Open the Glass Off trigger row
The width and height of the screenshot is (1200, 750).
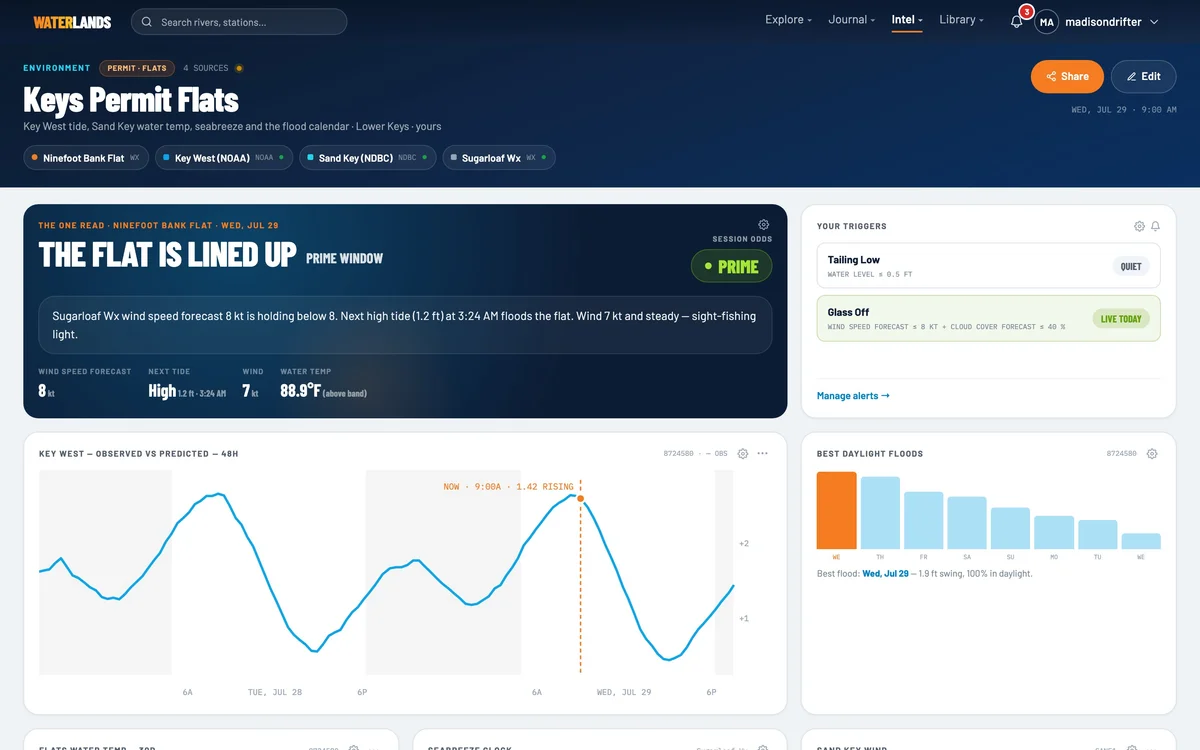[x=989, y=318]
